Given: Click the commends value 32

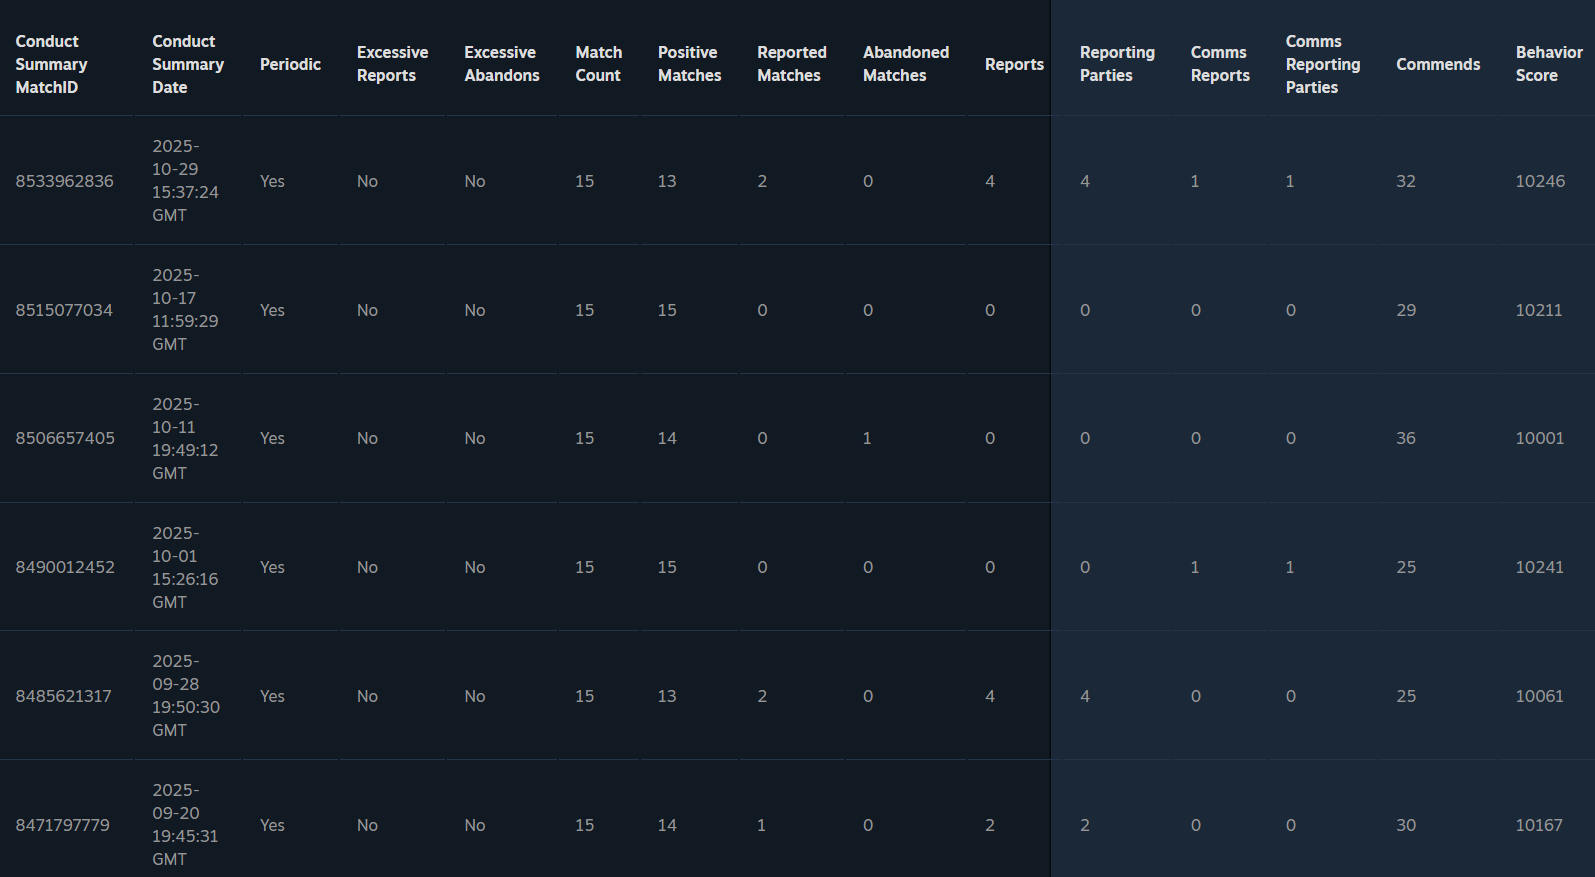Looking at the screenshot, I should [x=1406, y=181].
